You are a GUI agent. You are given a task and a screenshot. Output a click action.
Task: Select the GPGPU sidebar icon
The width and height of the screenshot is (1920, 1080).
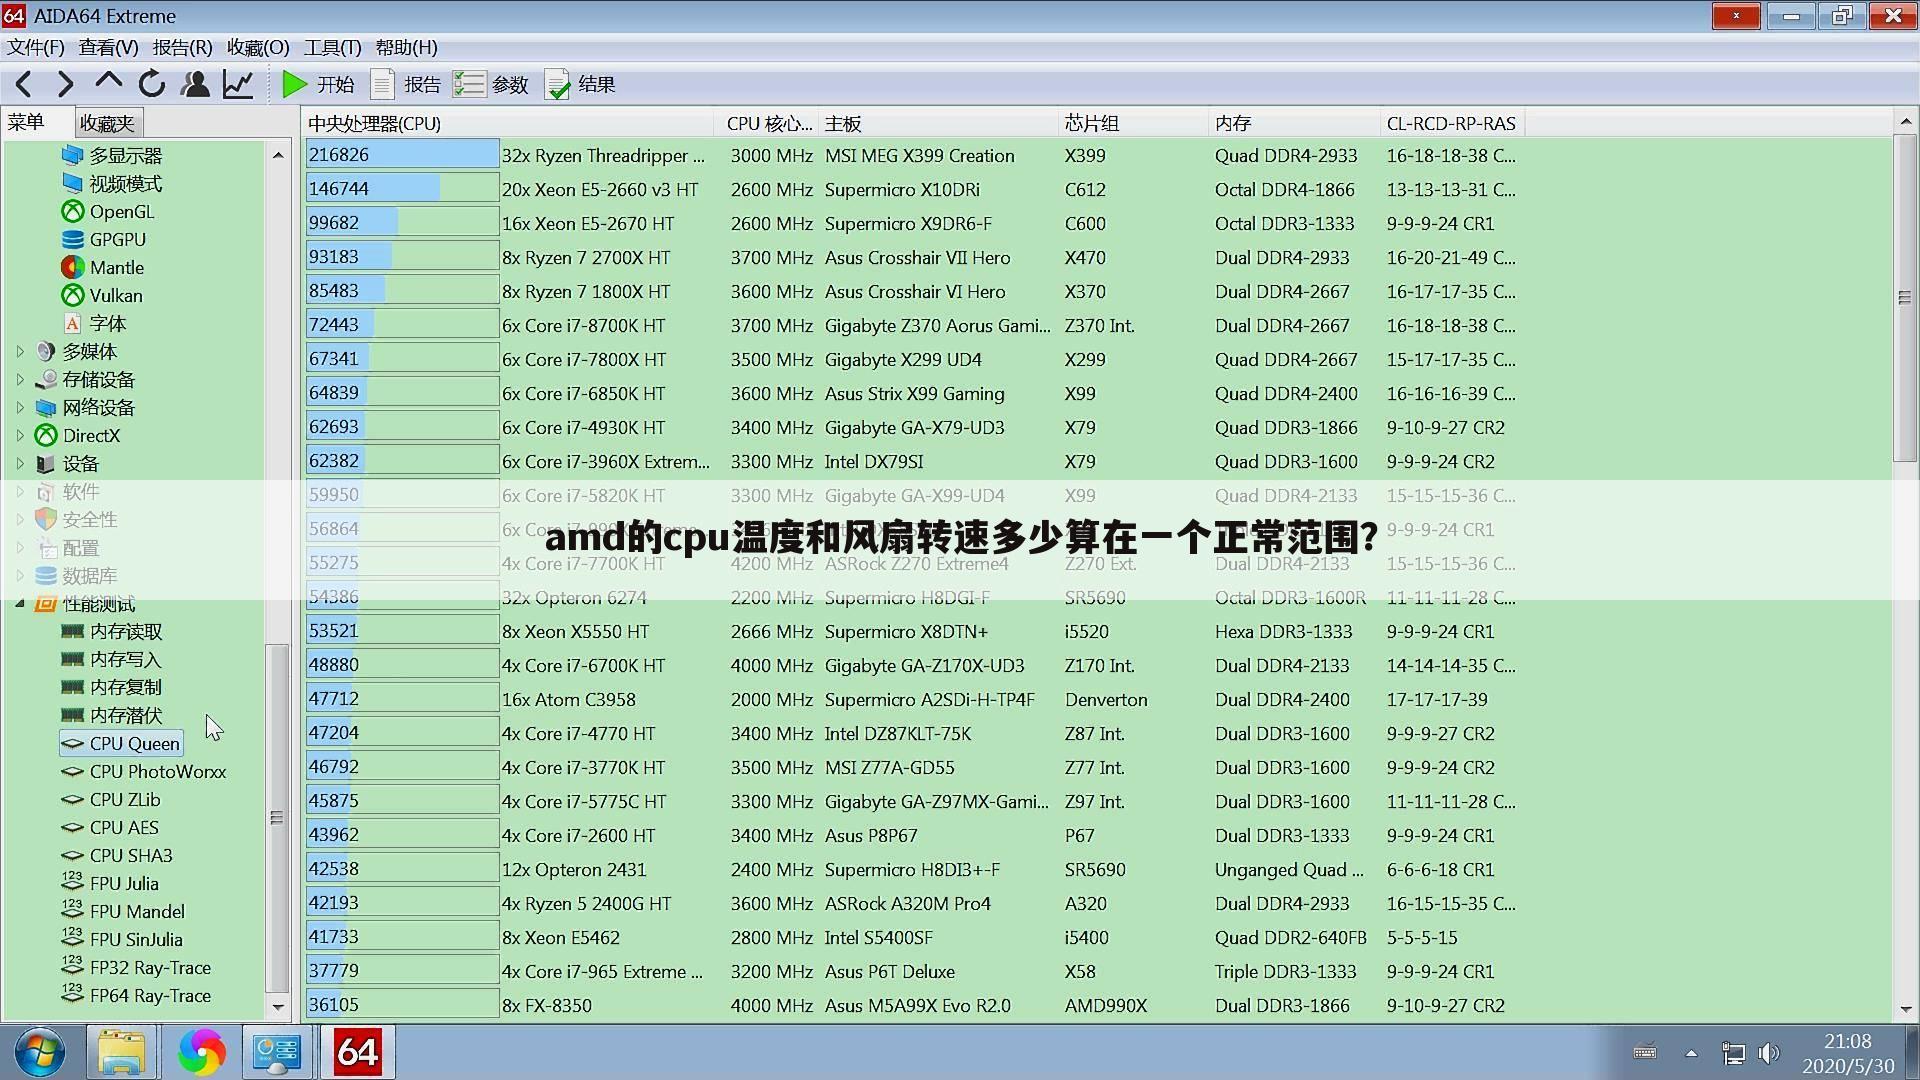tap(71, 239)
